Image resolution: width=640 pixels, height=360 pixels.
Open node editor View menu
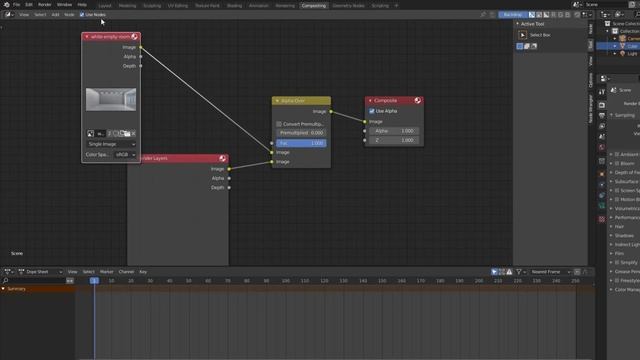click(x=24, y=15)
